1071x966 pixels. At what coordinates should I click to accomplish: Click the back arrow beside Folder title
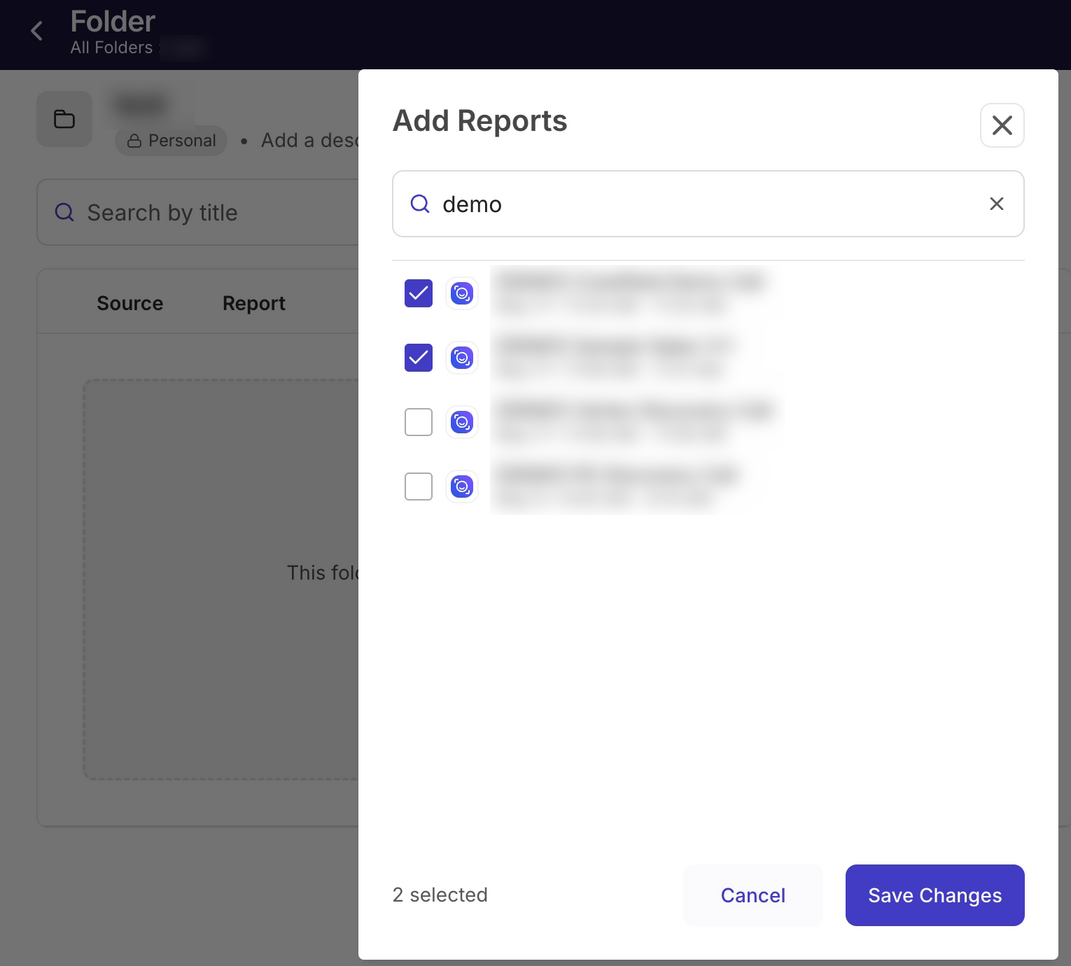[x=37, y=31]
